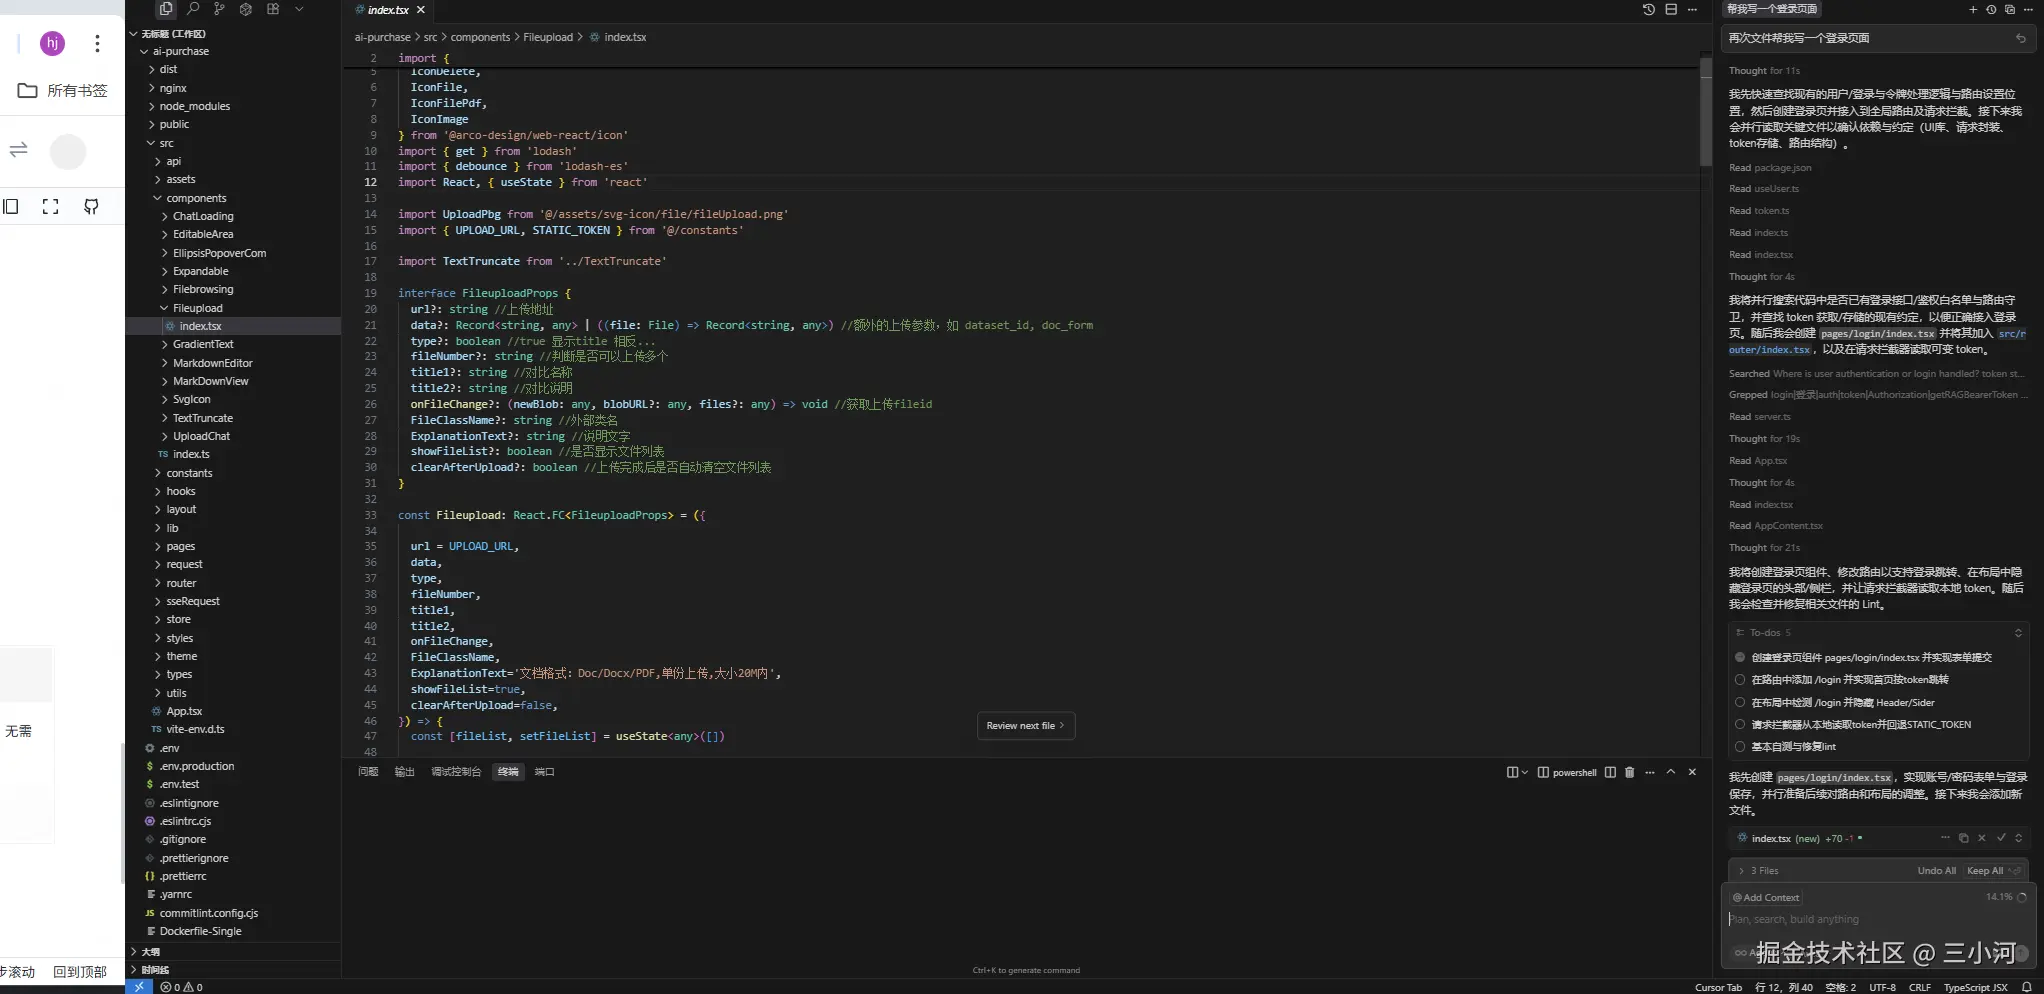Reject index.tsx changes with X icon
The width and height of the screenshot is (2044, 994).
click(x=1982, y=838)
